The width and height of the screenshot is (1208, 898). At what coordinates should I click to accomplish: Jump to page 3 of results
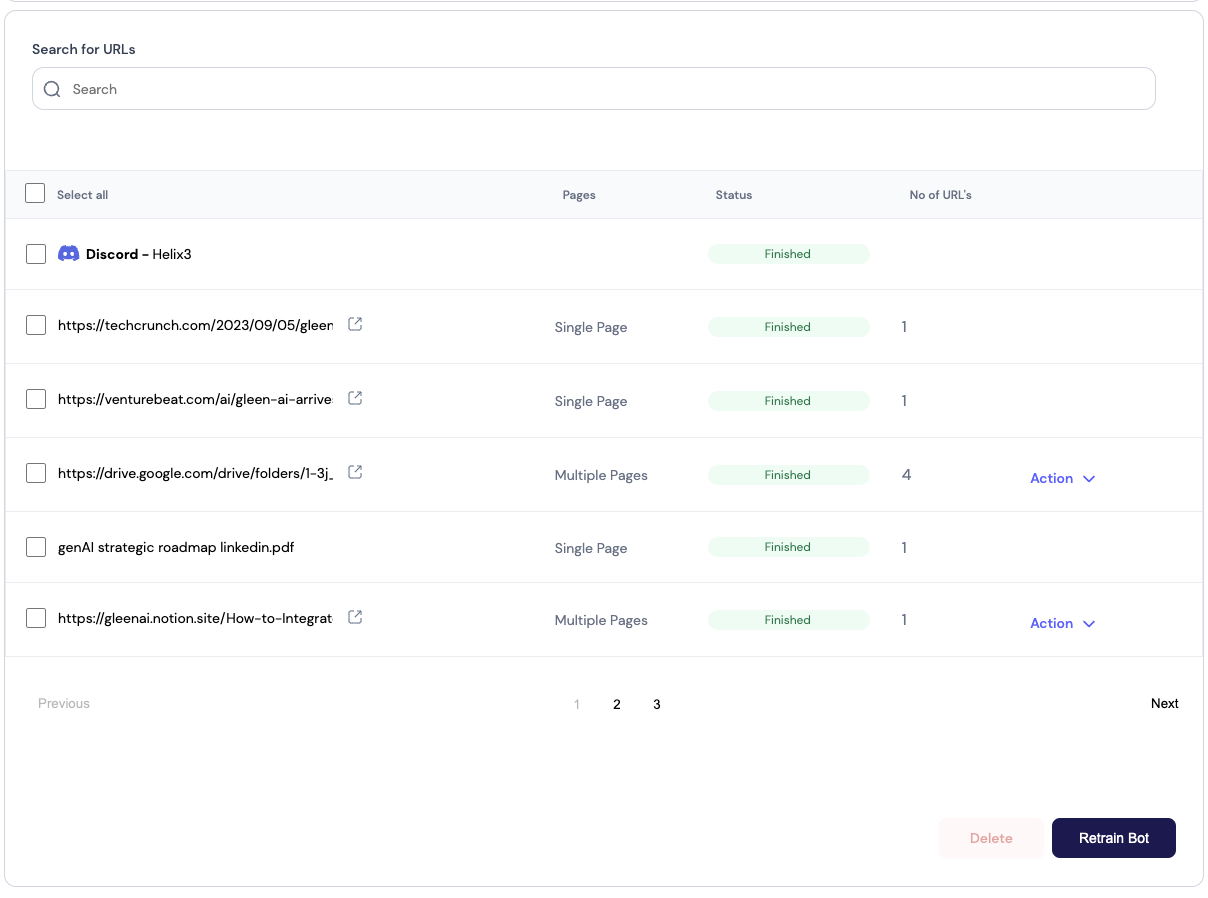[657, 704]
